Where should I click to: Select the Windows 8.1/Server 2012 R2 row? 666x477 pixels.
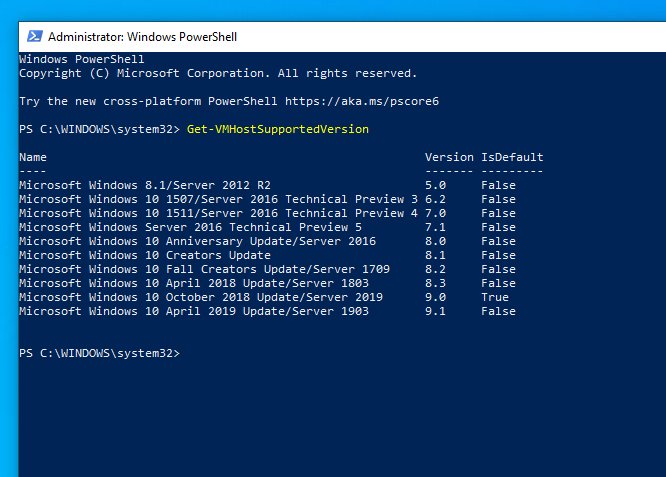pyautogui.click(x=144, y=185)
